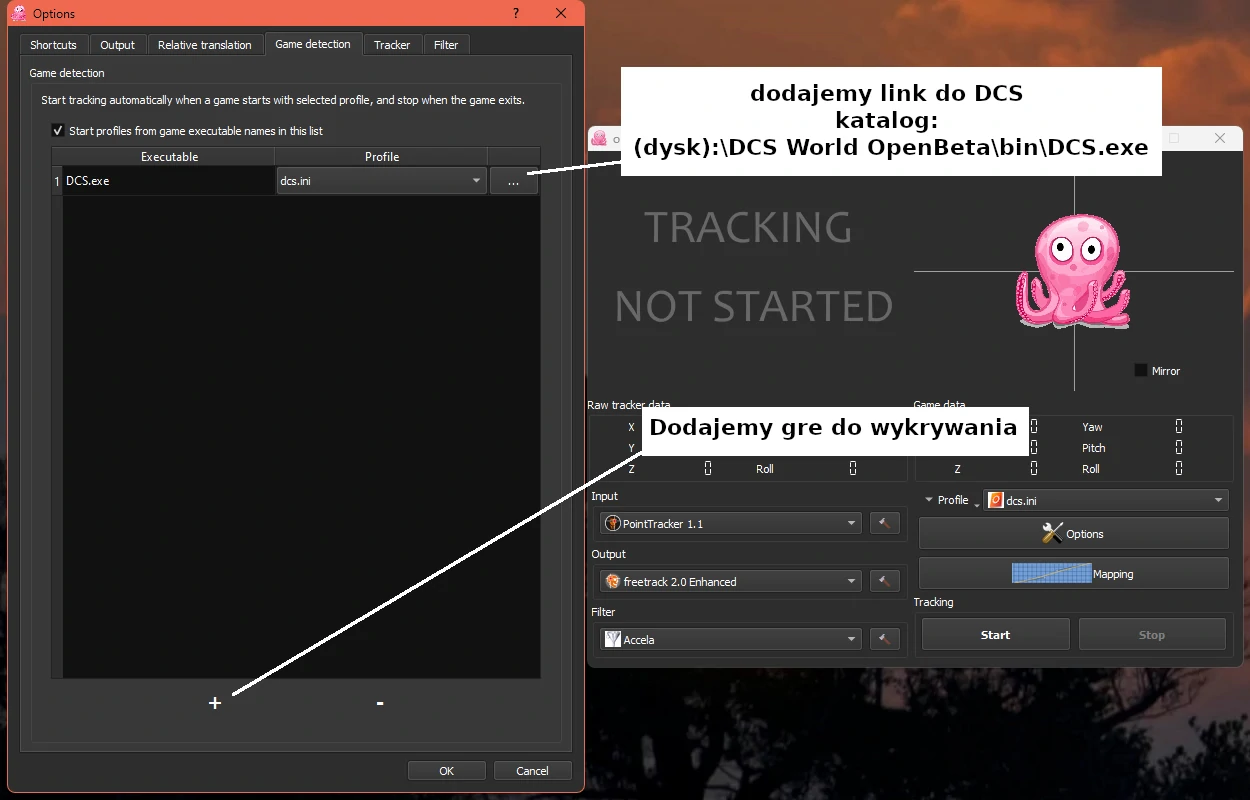Click the help question mark in Options title bar
The image size is (1250, 800).
(x=516, y=14)
